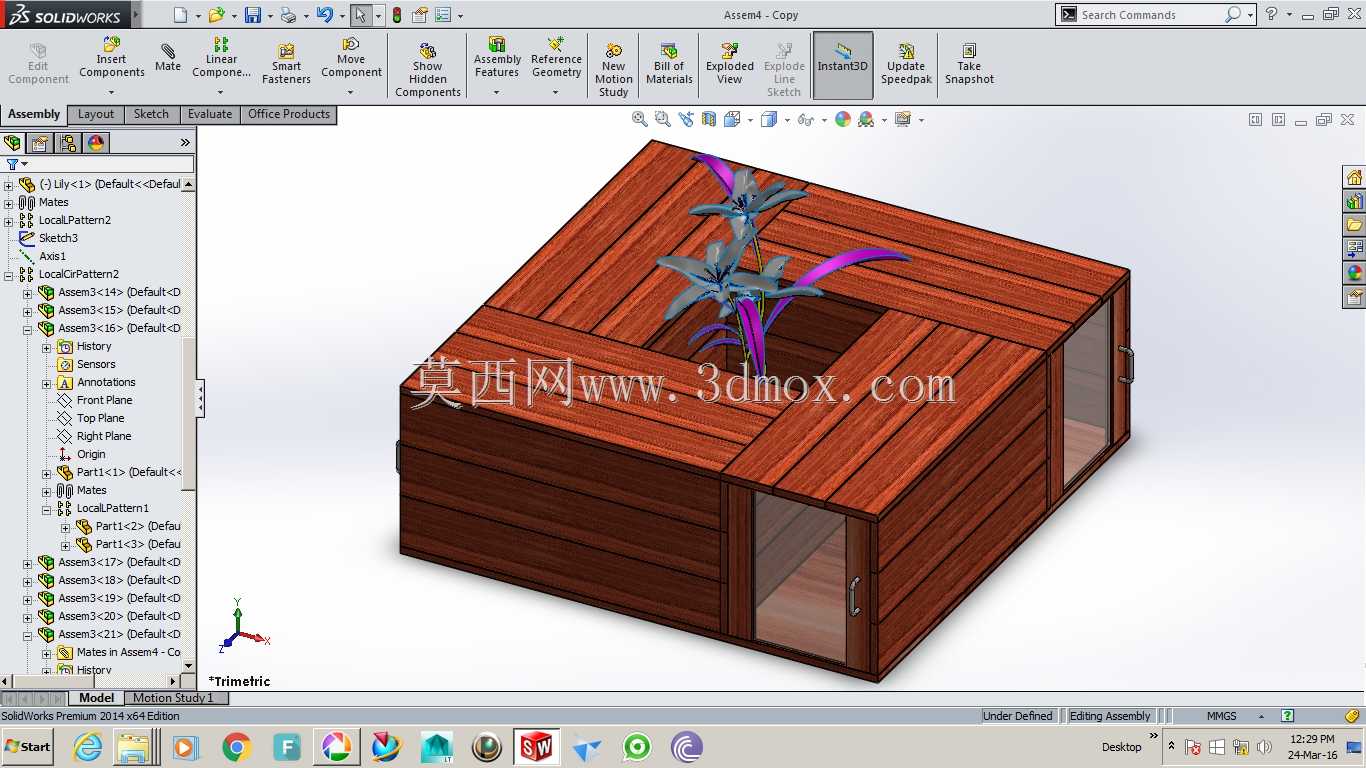Screen dimensions: 1366x768
Task: Click the New document icon
Action: [x=180, y=15]
